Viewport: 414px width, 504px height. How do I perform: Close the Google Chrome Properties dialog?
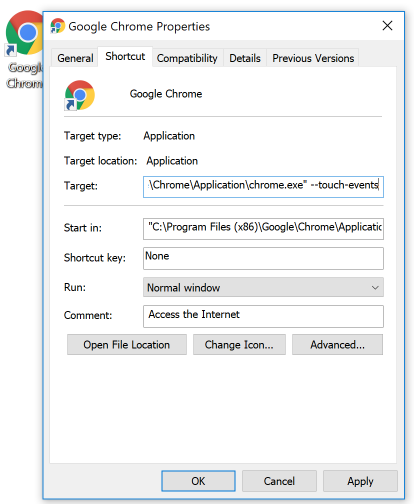pyautogui.click(x=387, y=26)
